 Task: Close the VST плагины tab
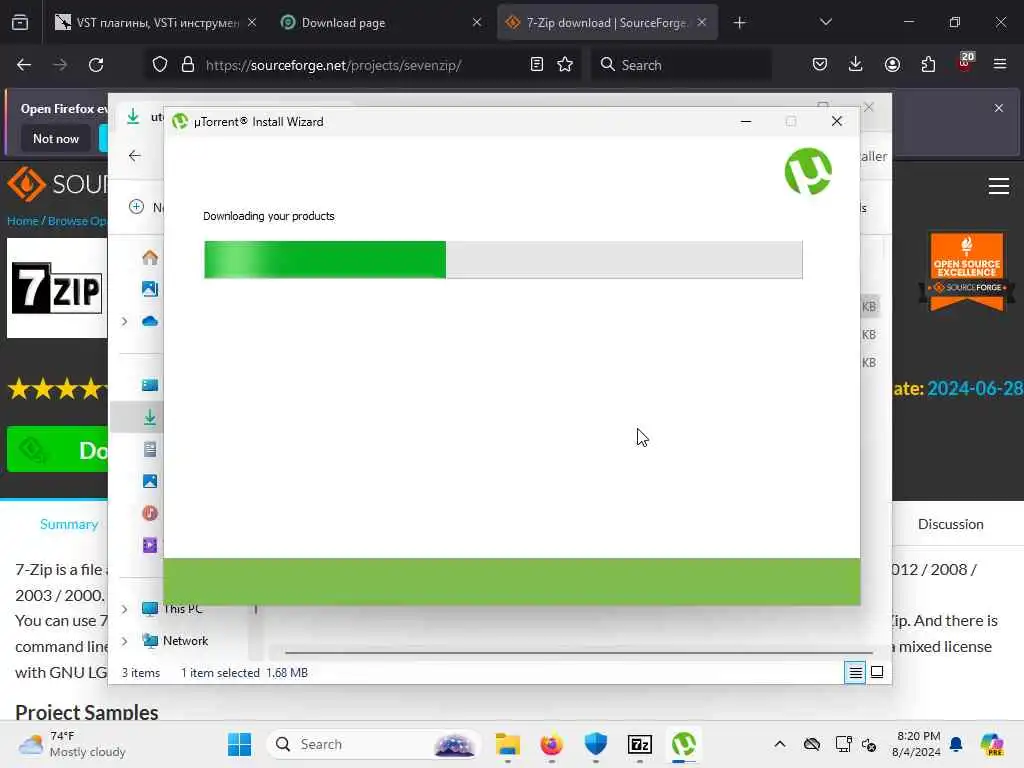point(252,23)
